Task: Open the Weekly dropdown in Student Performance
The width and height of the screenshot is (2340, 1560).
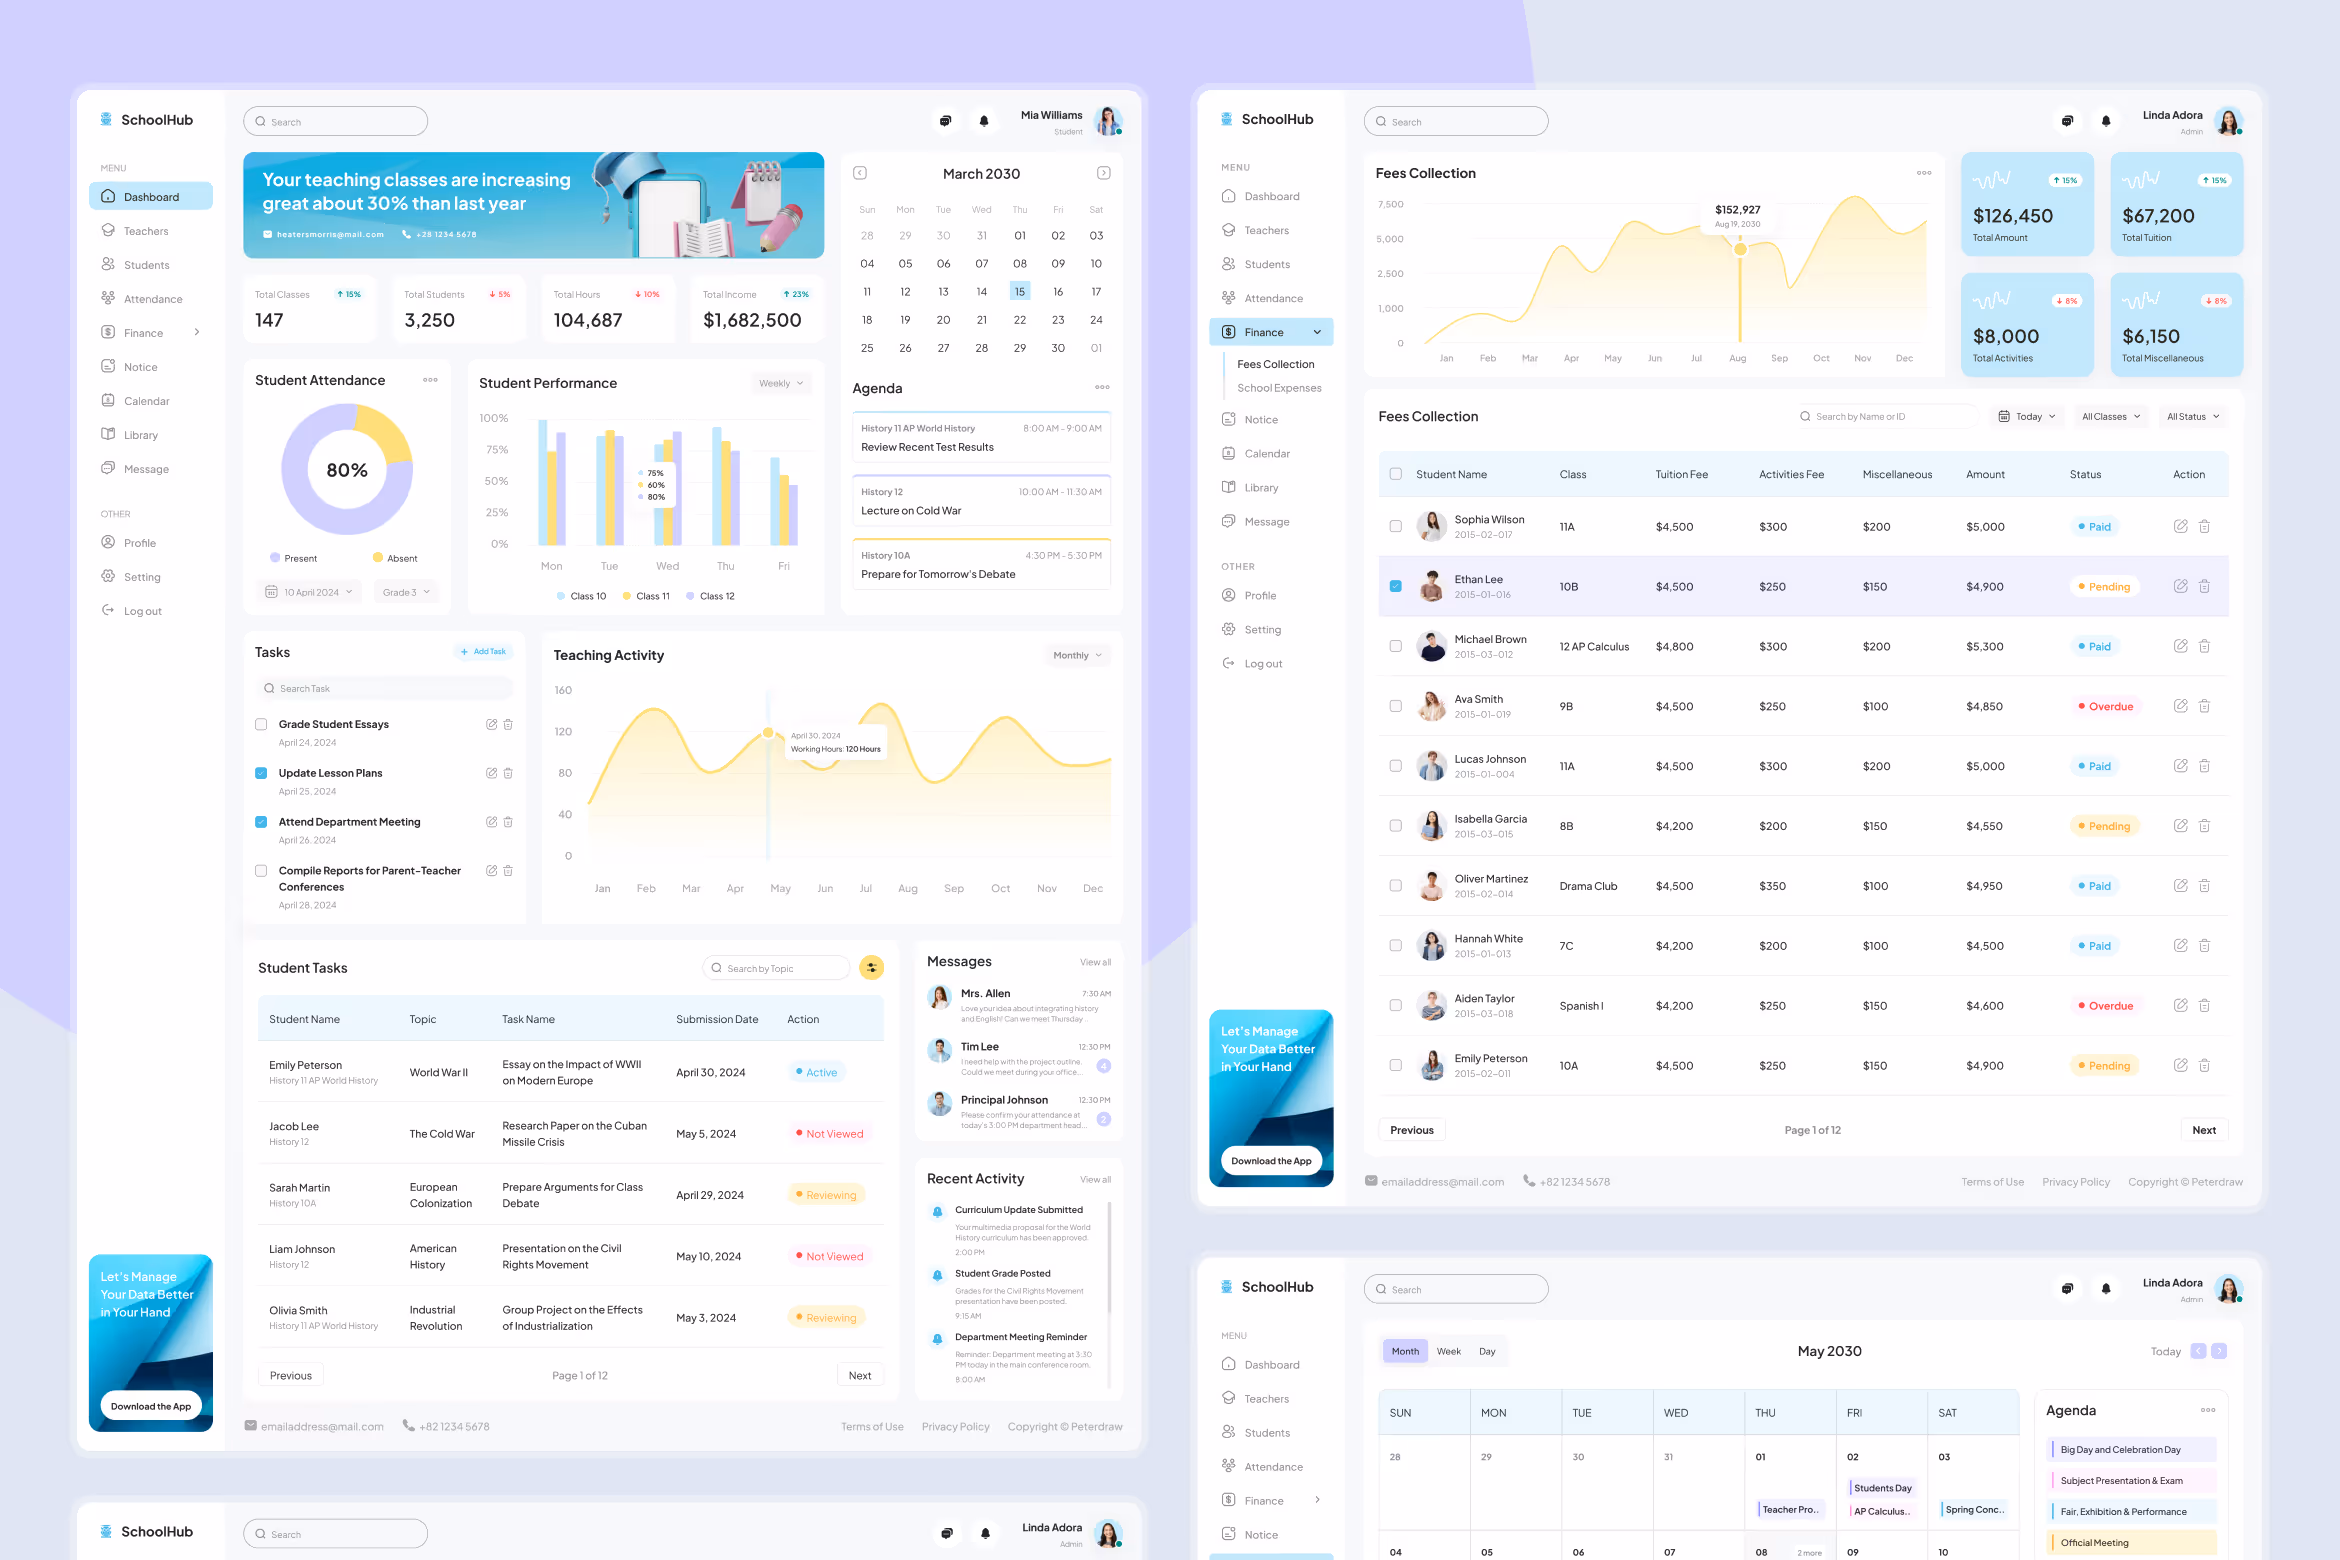Action: [780, 383]
